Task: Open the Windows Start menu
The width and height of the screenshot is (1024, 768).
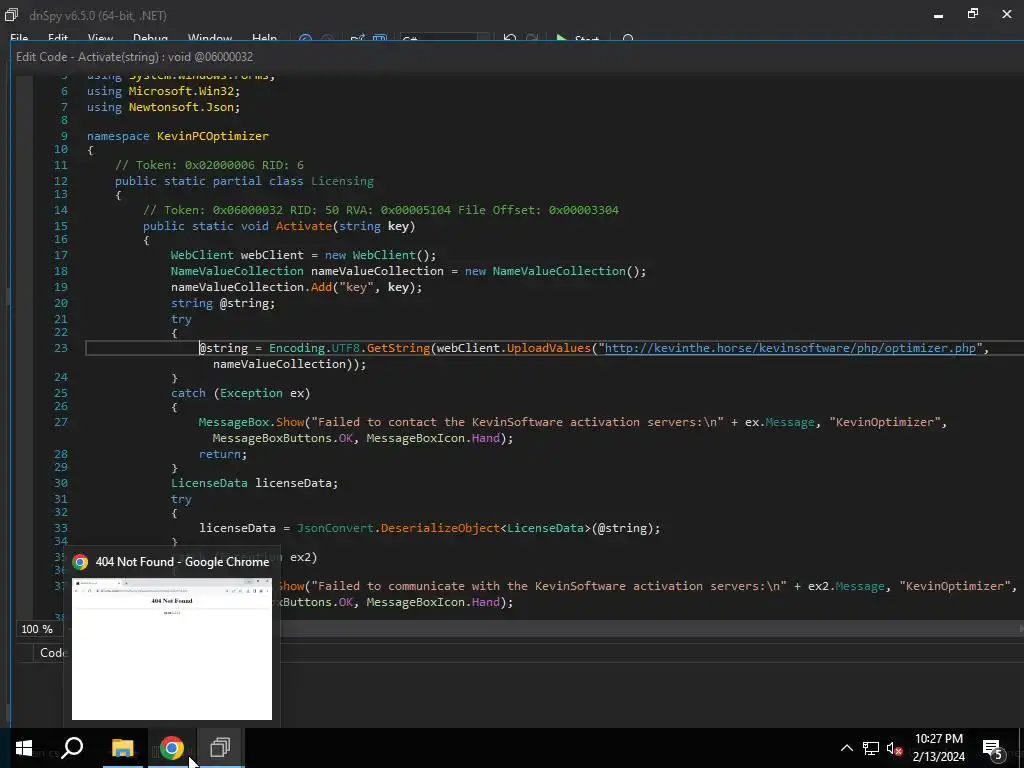Action: (24, 748)
